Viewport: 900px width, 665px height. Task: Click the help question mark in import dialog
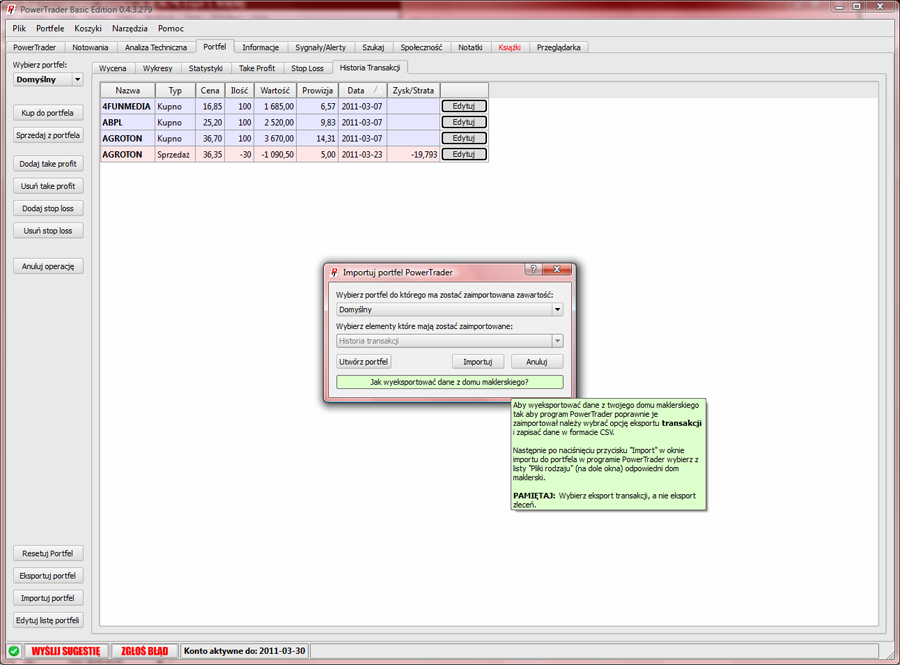[533, 269]
